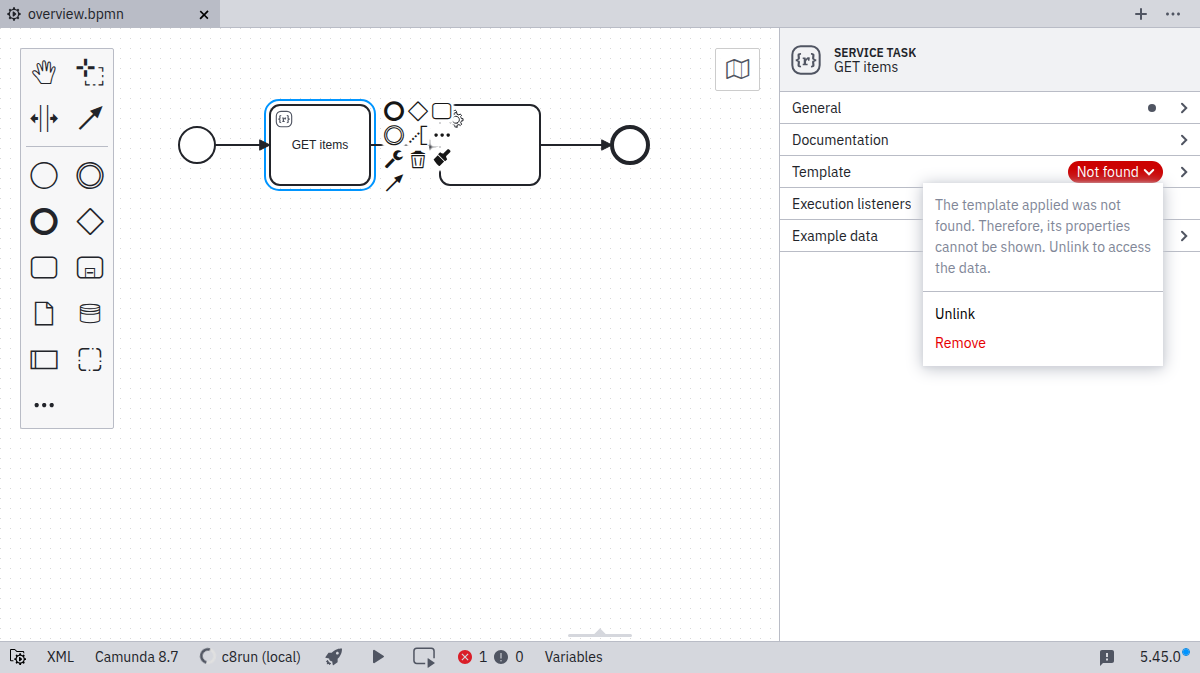Choose the data store reference tool
The height and width of the screenshot is (673, 1200).
pos(90,314)
